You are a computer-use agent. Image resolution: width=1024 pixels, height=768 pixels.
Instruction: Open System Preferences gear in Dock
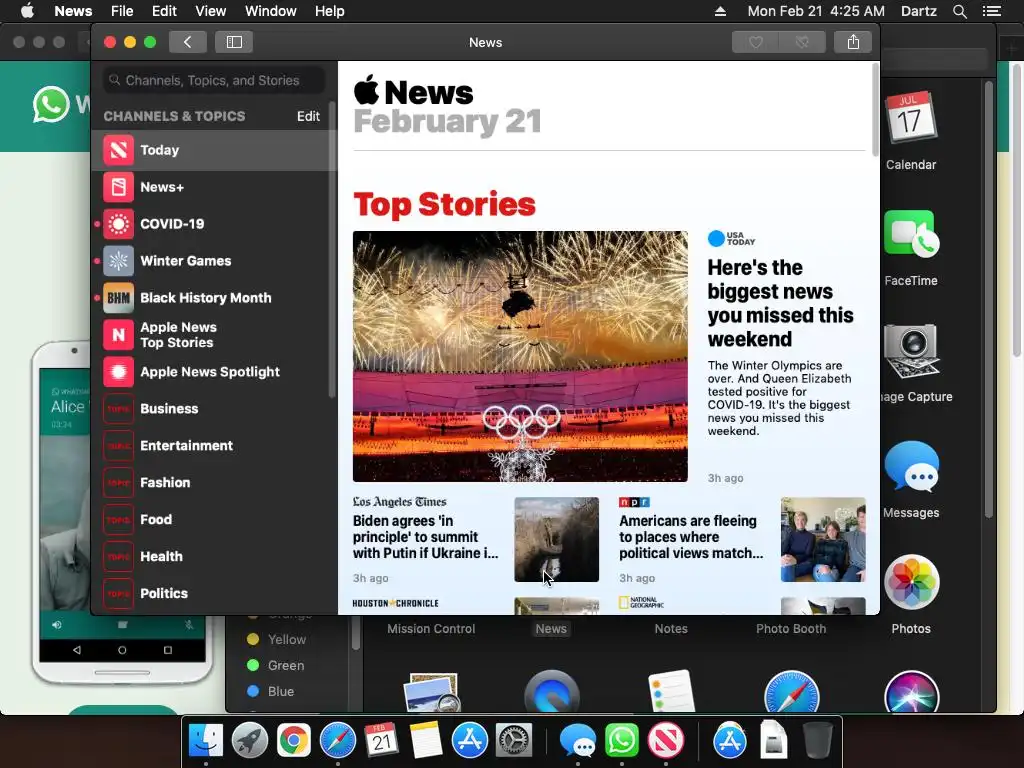tap(513, 741)
